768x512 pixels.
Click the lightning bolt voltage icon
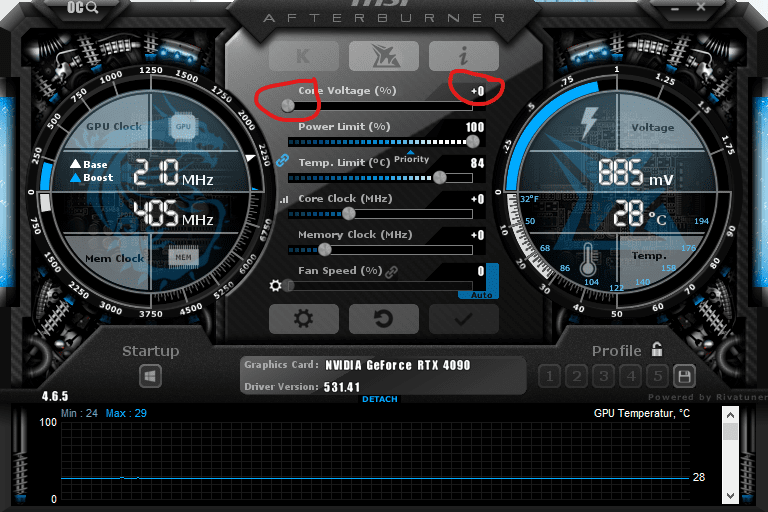pyautogui.click(x=589, y=123)
